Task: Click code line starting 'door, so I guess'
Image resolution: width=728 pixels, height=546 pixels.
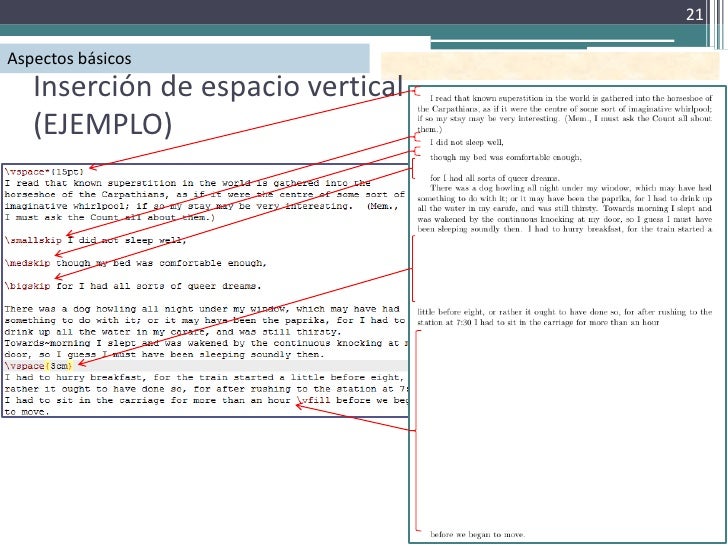Action: tap(165, 354)
